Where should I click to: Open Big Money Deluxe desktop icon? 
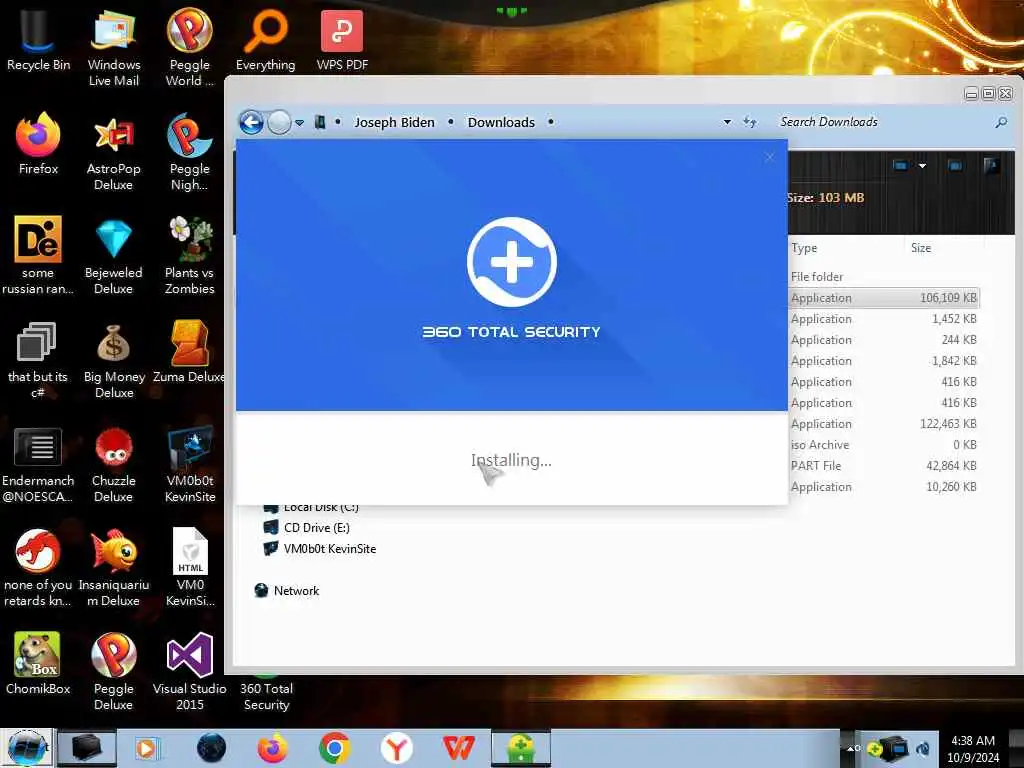(x=114, y=359)
